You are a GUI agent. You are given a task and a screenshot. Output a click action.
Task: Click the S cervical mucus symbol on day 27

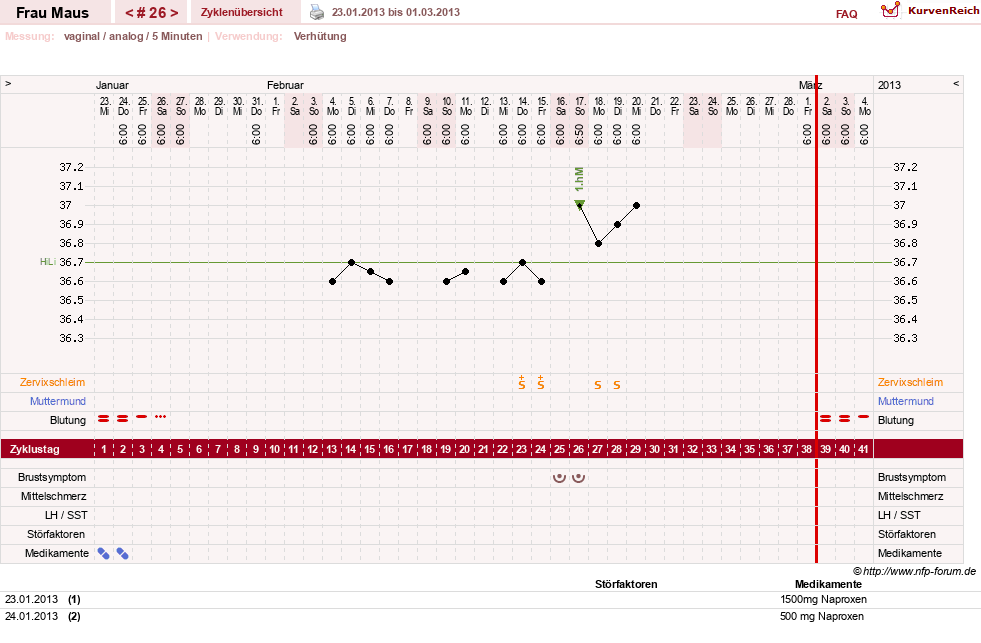(x=598, y=385)
